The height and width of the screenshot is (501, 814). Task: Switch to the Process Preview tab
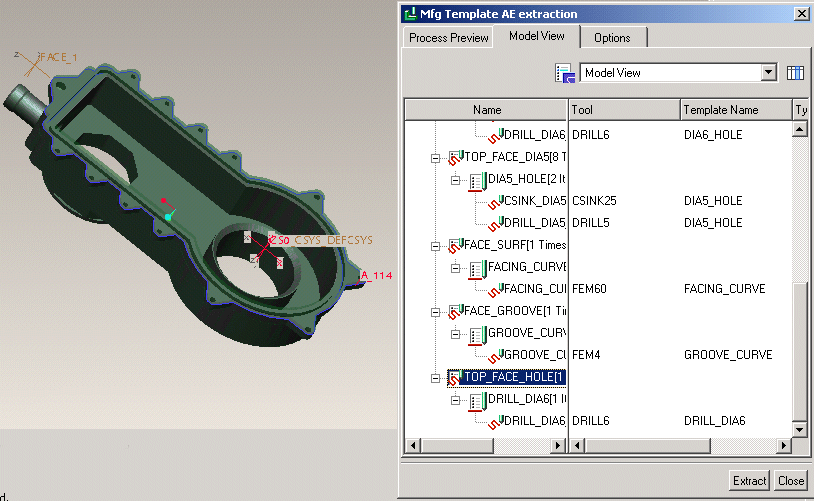[x=448, y=38]
